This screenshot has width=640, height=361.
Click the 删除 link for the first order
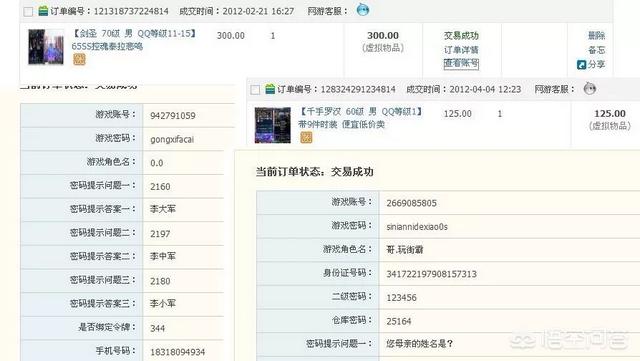click(596, 36)
